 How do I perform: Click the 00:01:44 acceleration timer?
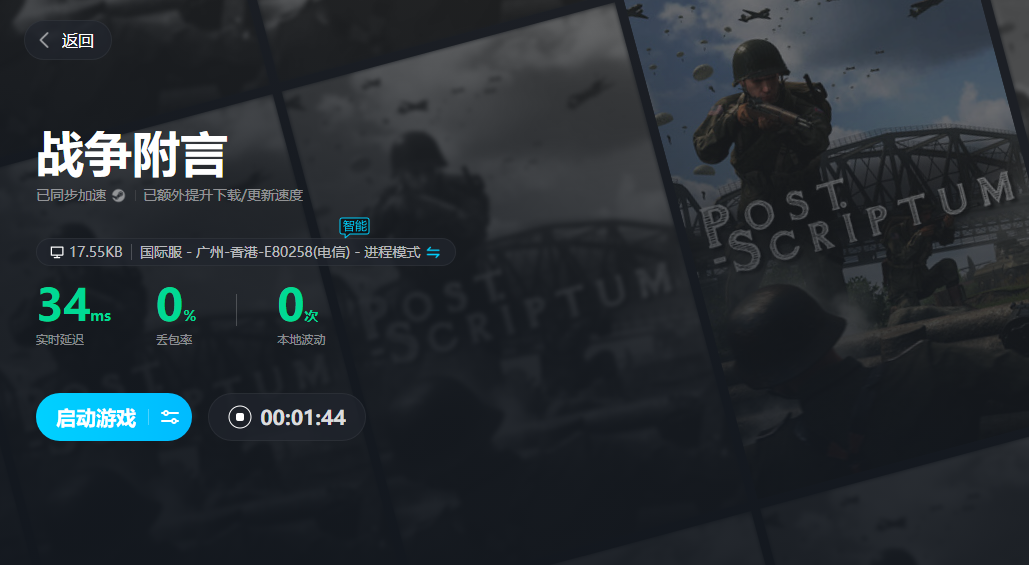[x=302, y=417]
